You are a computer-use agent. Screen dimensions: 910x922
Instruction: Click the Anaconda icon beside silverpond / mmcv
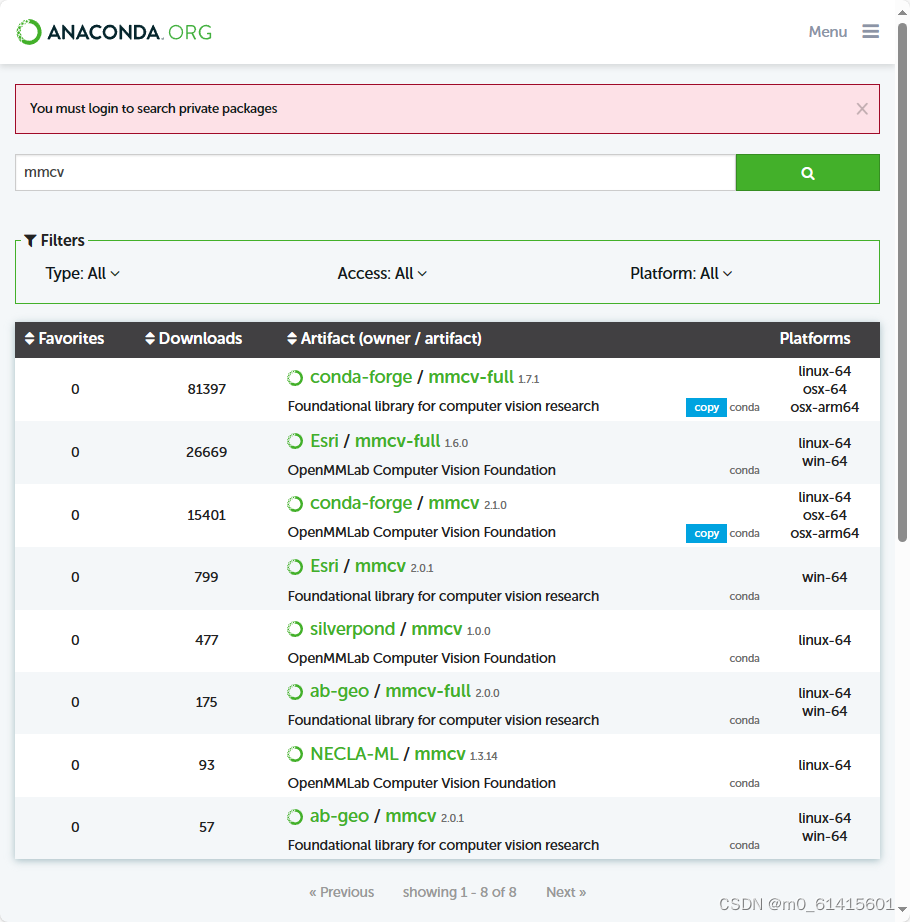coord(295,629)
